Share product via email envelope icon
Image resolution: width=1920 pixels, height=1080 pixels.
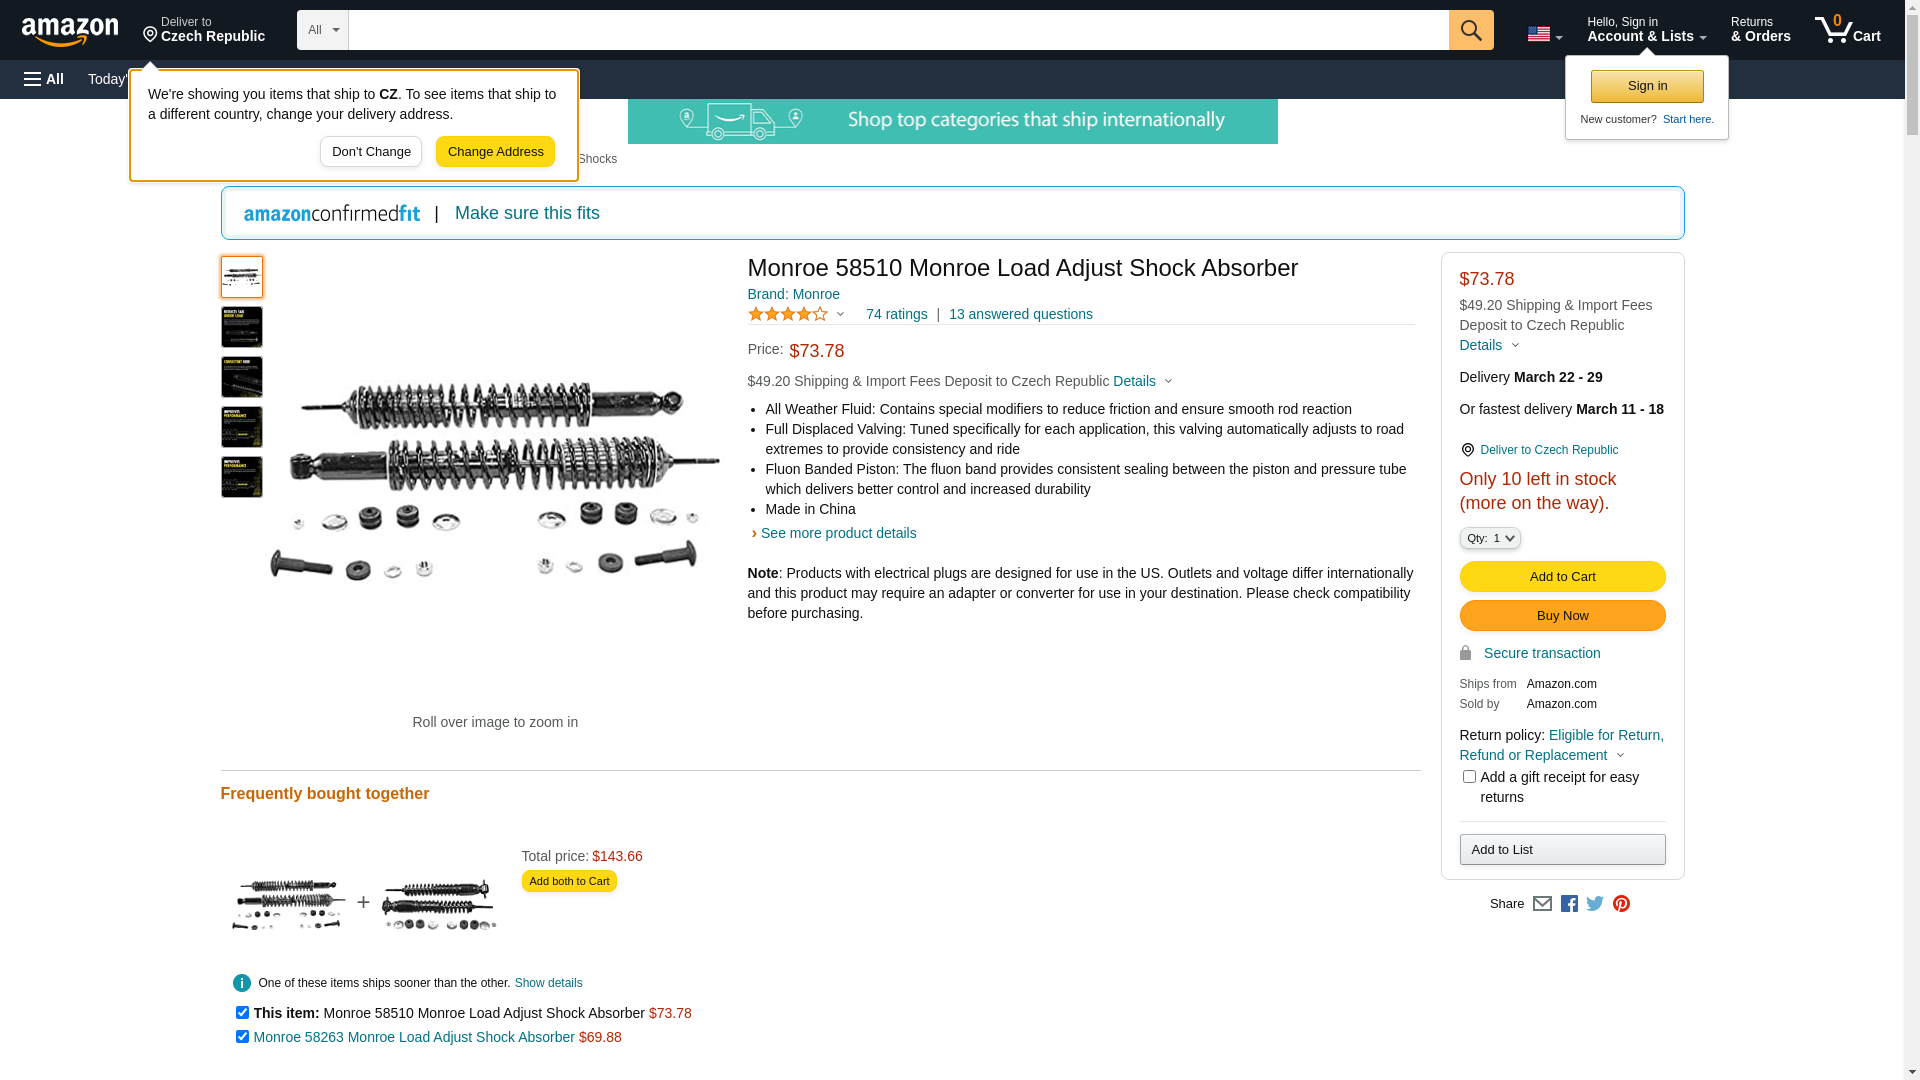[x=1542, y=904]
